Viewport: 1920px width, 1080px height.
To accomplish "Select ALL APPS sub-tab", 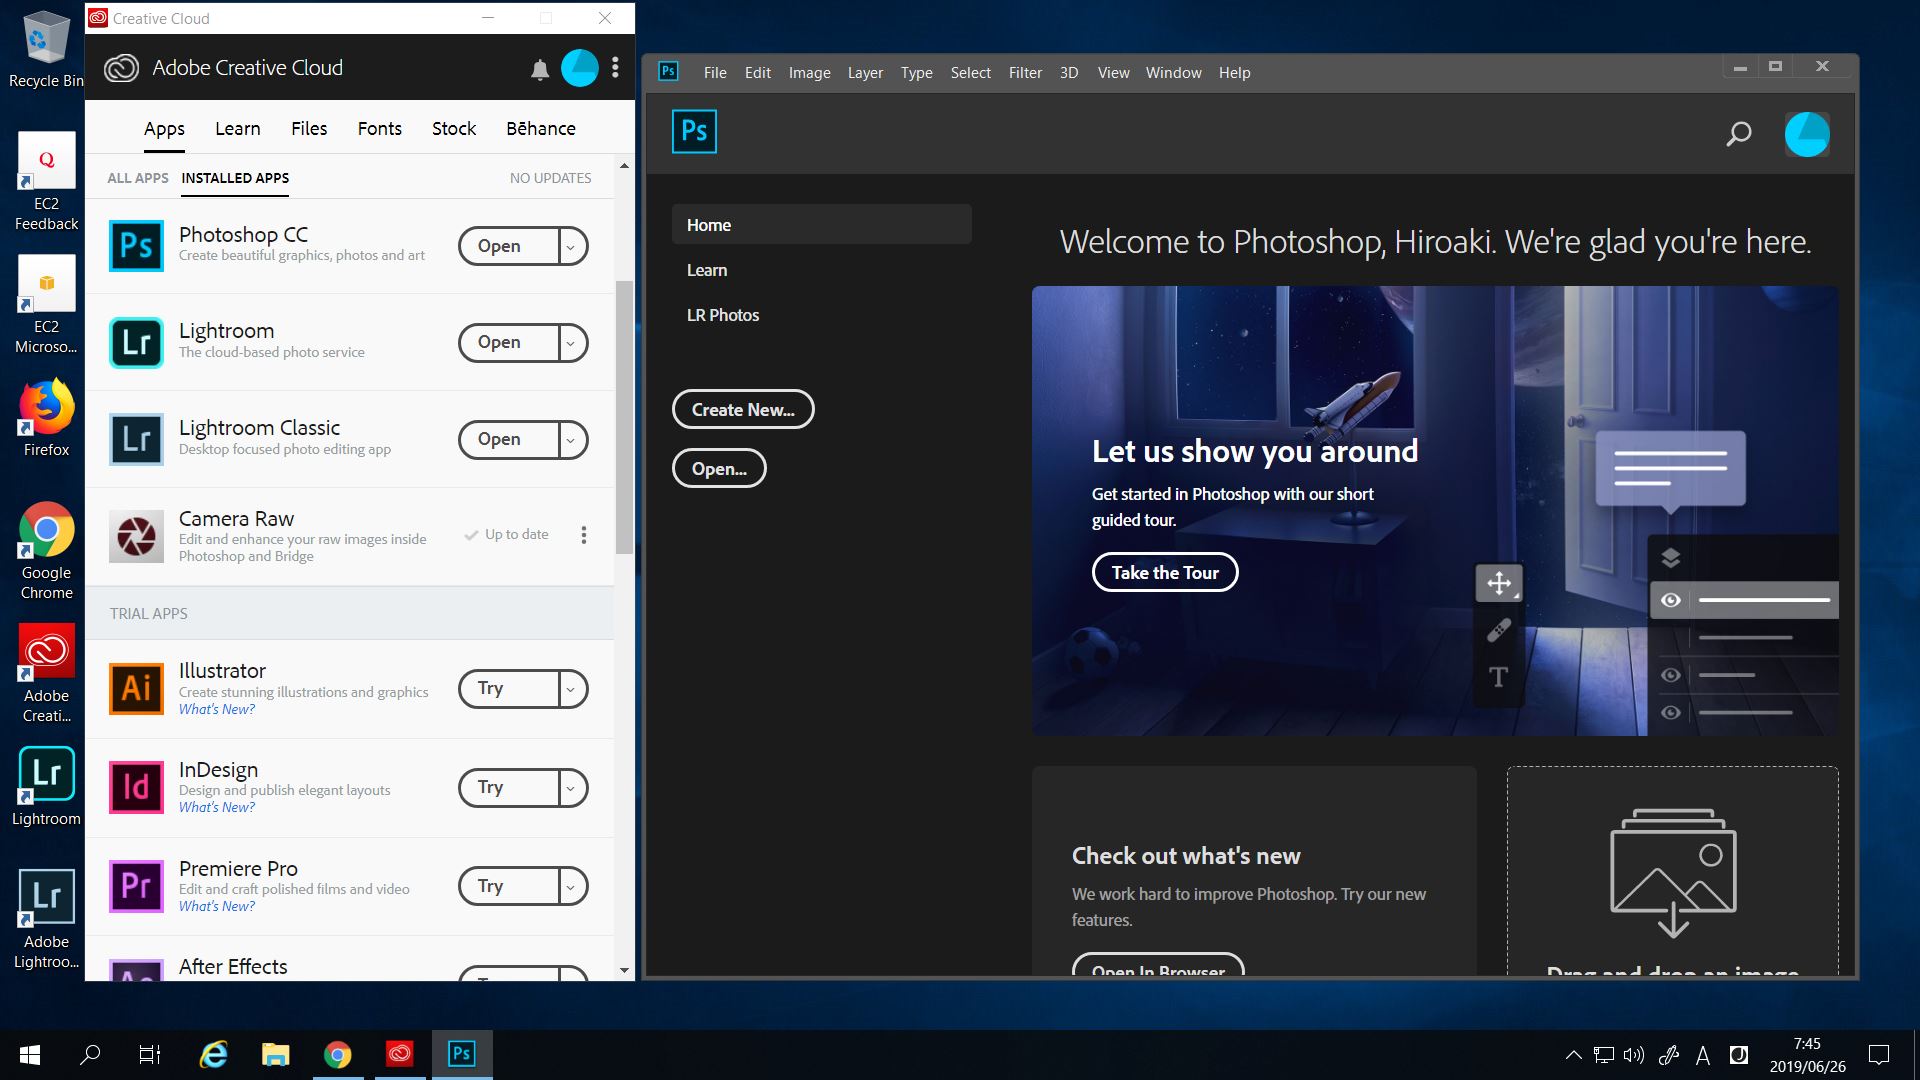I will tap(138, 178).
